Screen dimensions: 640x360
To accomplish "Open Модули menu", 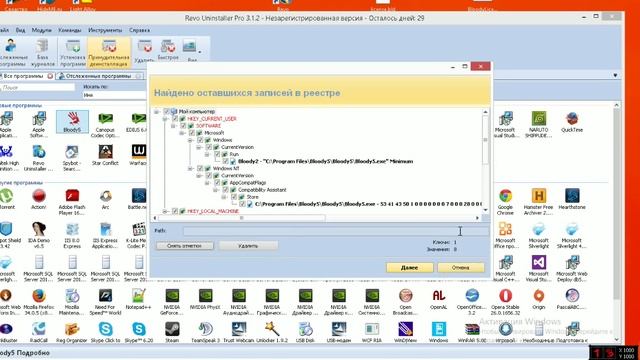I will (42, 30).
